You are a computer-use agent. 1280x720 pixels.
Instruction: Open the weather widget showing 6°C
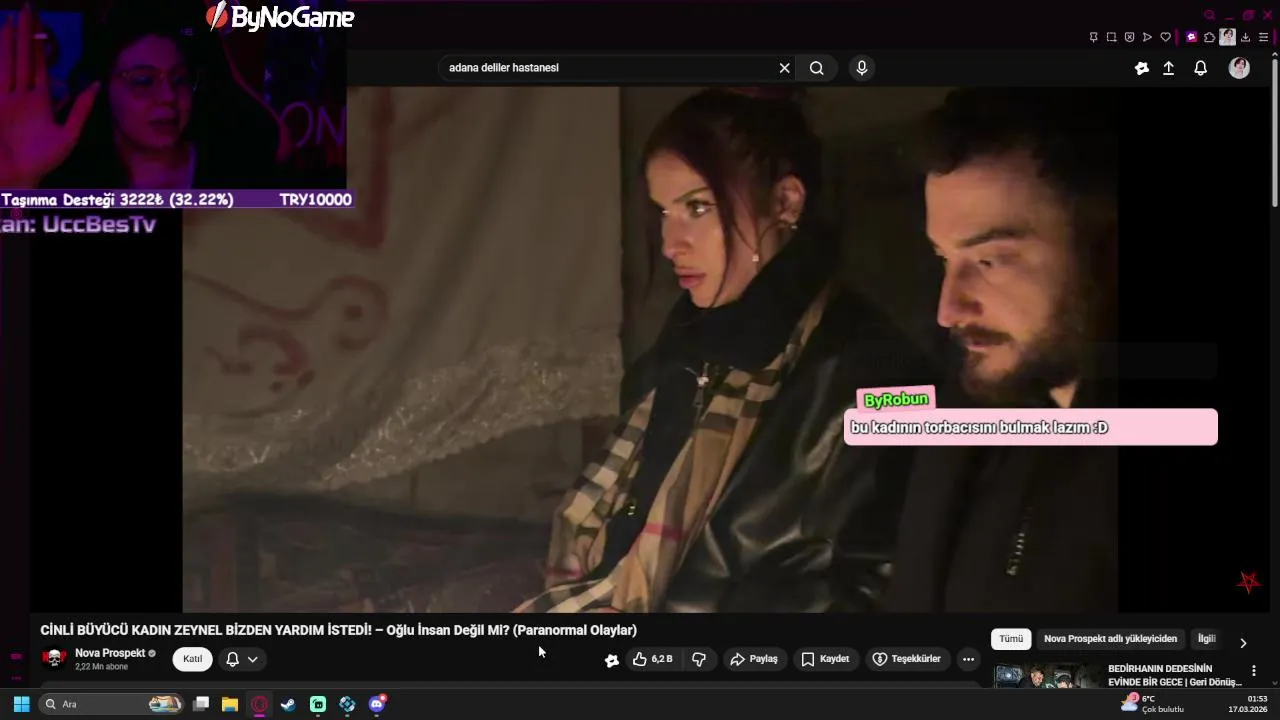click(x=1153, y=704)
